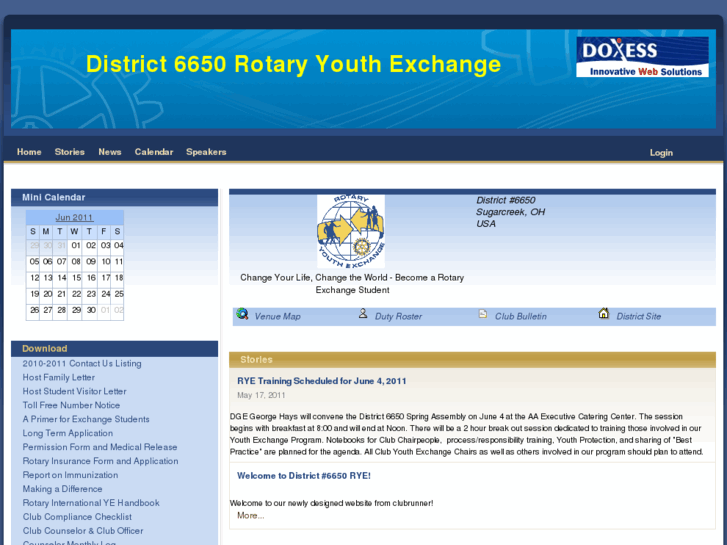Viewport: 727px width, 545px height.
Task: Open the Calendar navigation tab
Action: pyautogui.click(x=154, y=152)
